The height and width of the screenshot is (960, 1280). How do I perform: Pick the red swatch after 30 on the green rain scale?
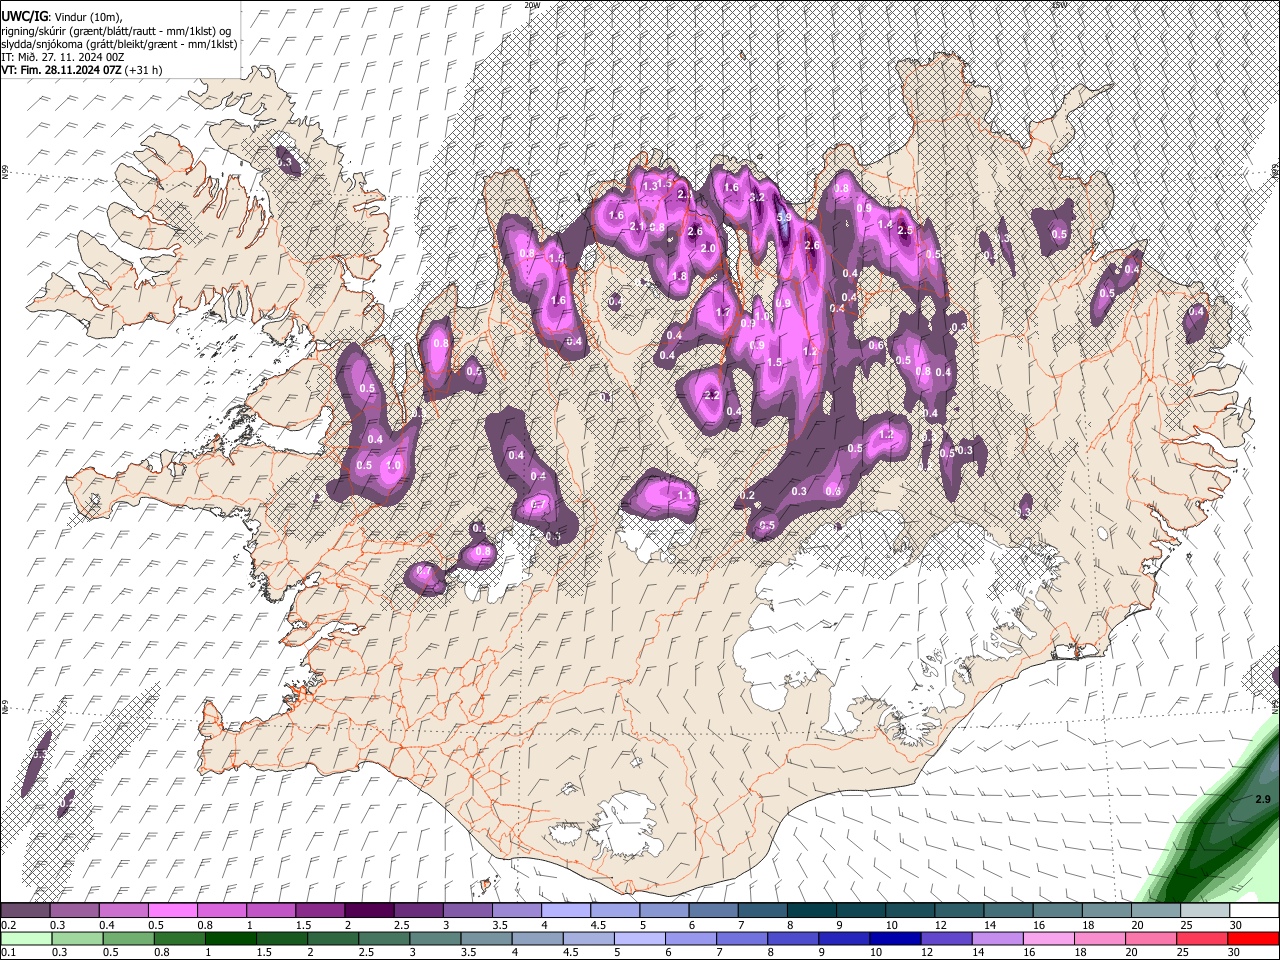click(1254, 938)
